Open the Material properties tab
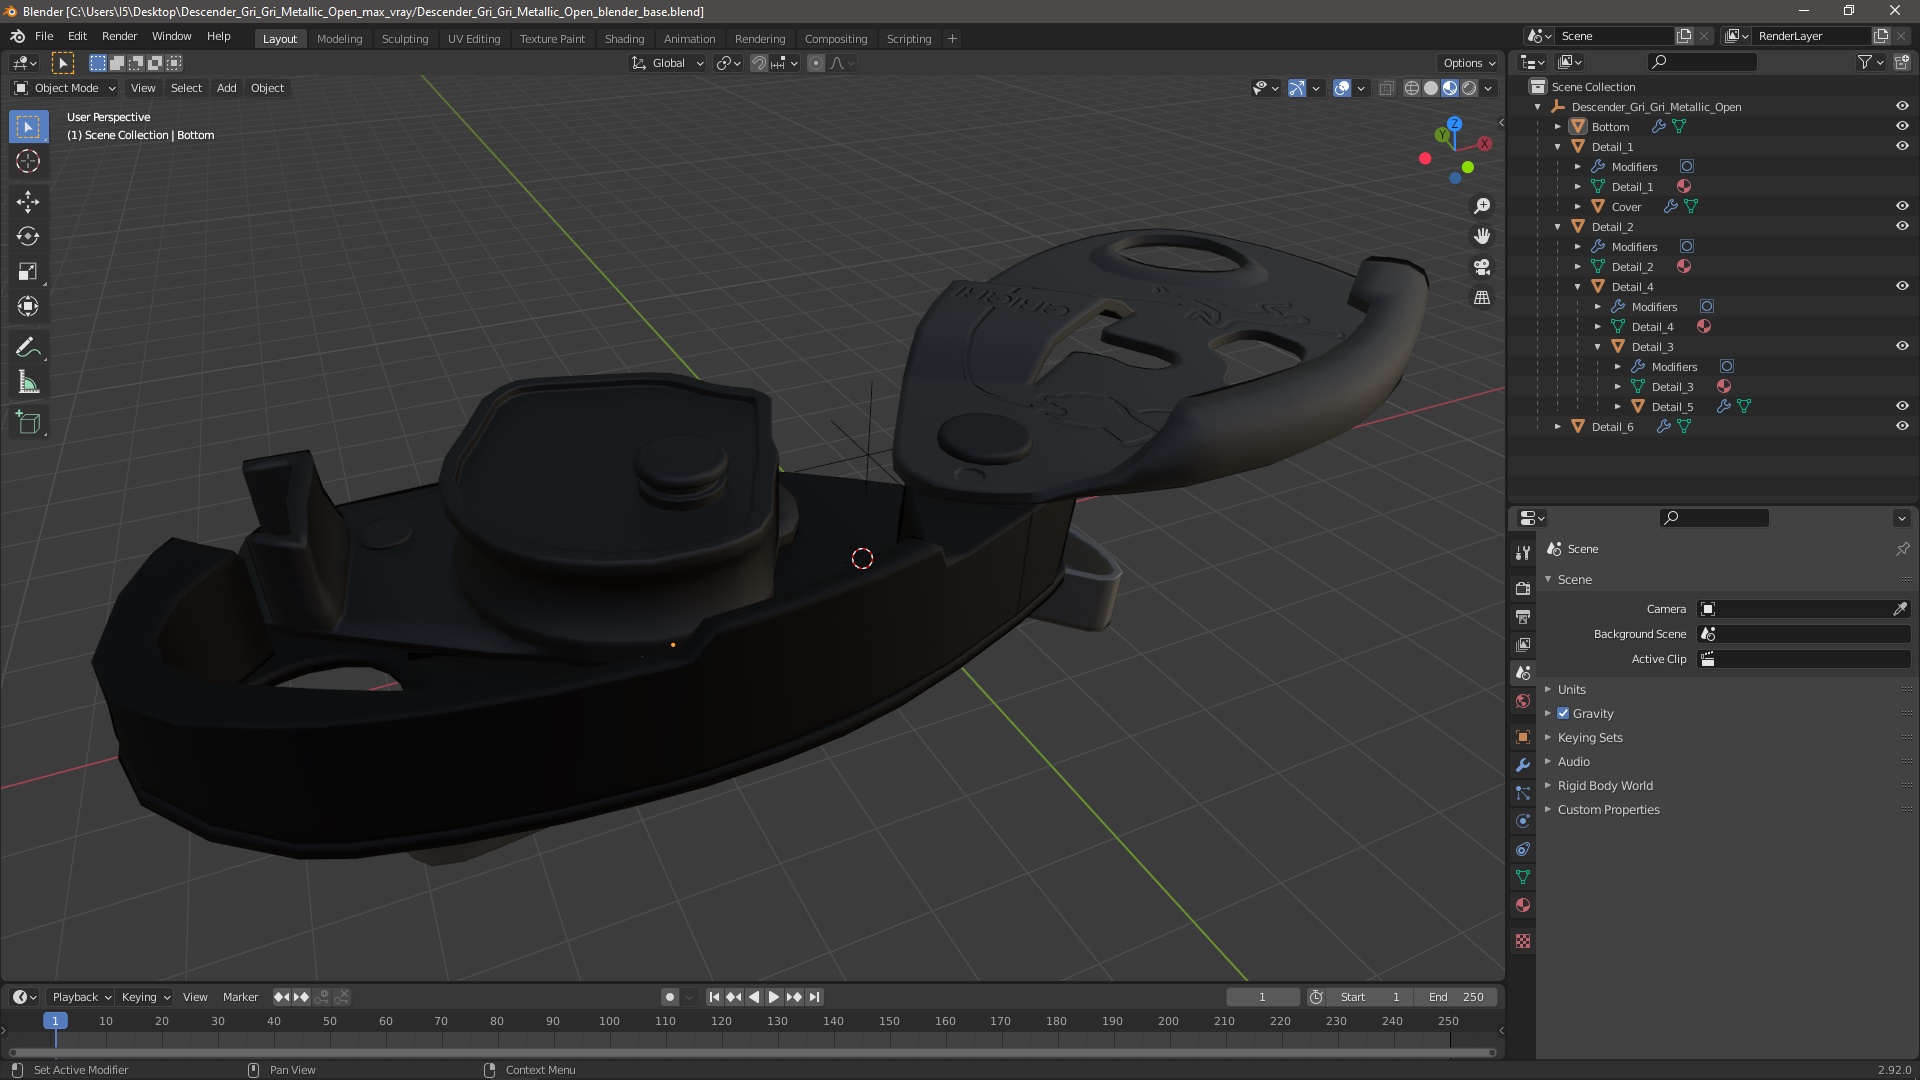This screenshot has height=1080, width=1920. pyautogui.click(x=1523, y=905)
